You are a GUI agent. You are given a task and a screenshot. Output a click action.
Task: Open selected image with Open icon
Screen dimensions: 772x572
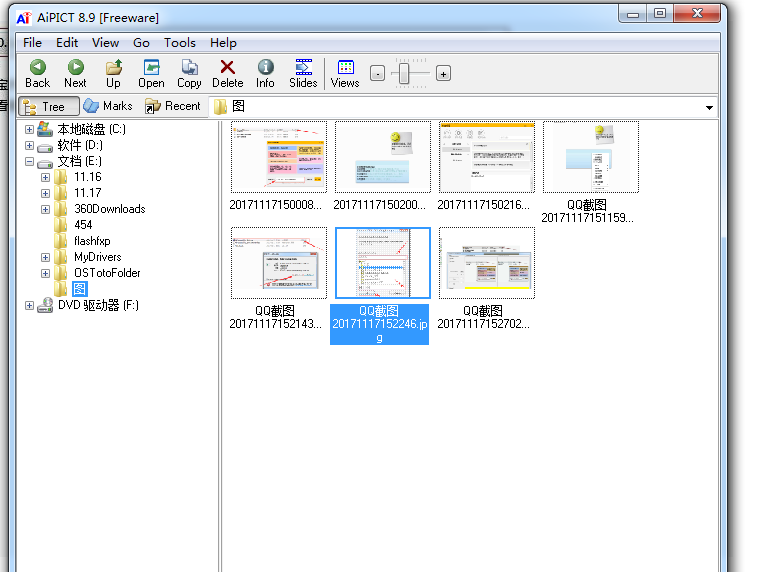(151, 73)
